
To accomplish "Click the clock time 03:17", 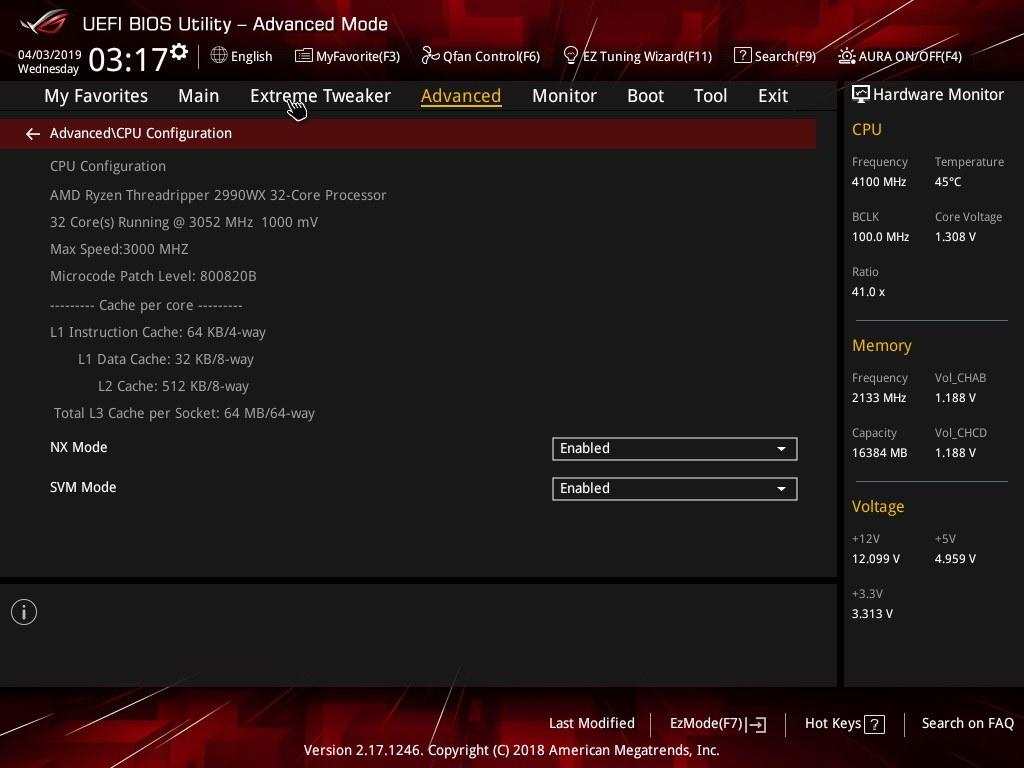I will click(128, 59).
